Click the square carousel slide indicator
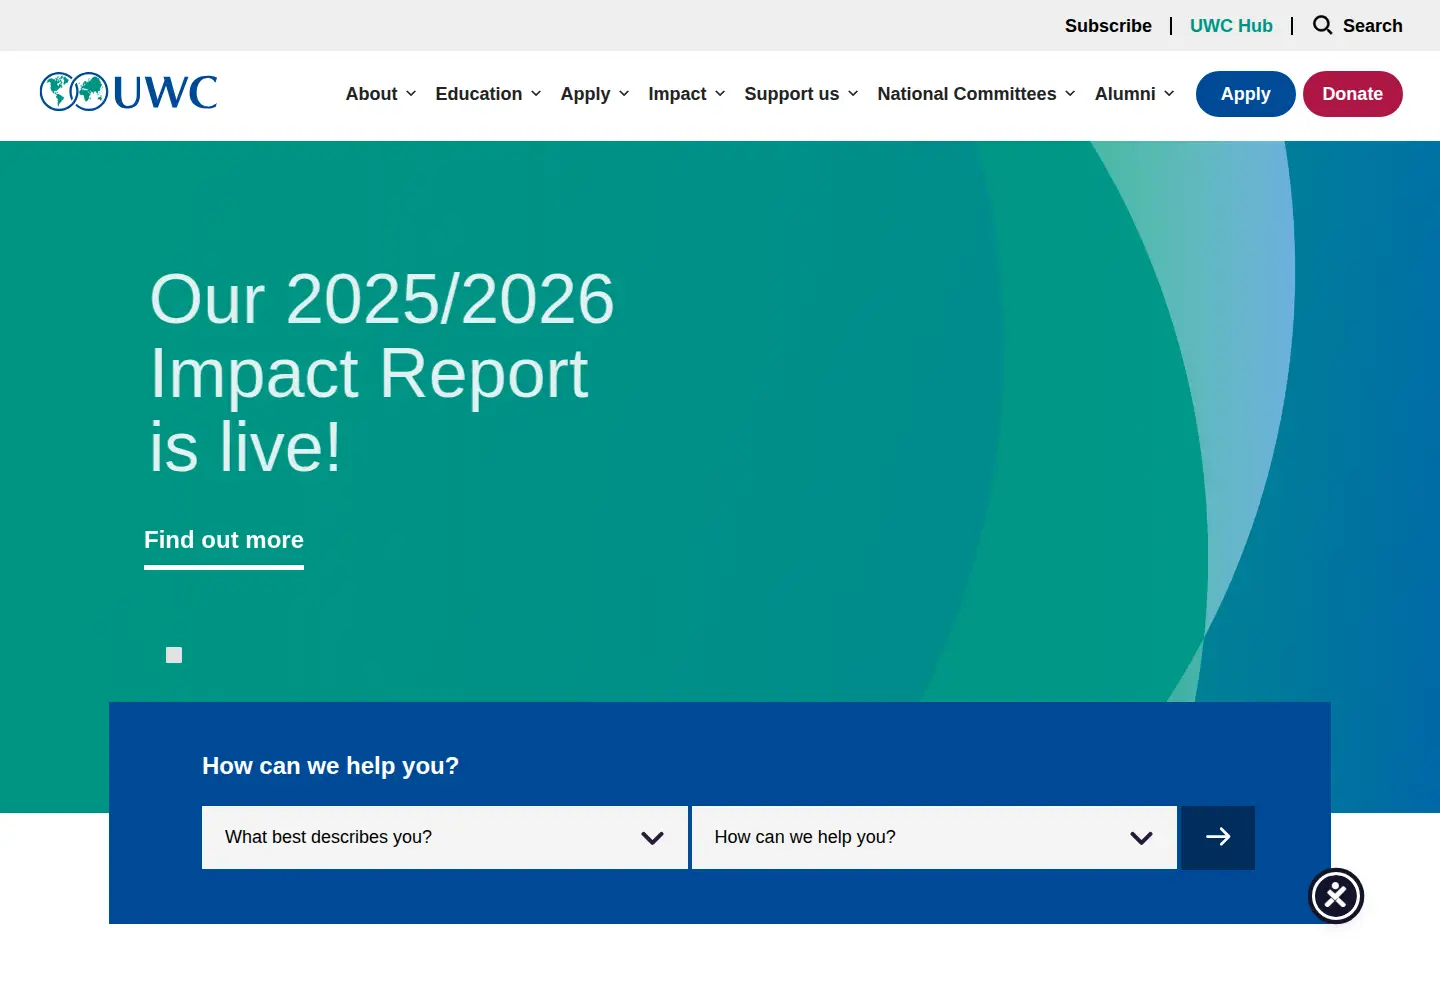 click(x=174, y=655)
